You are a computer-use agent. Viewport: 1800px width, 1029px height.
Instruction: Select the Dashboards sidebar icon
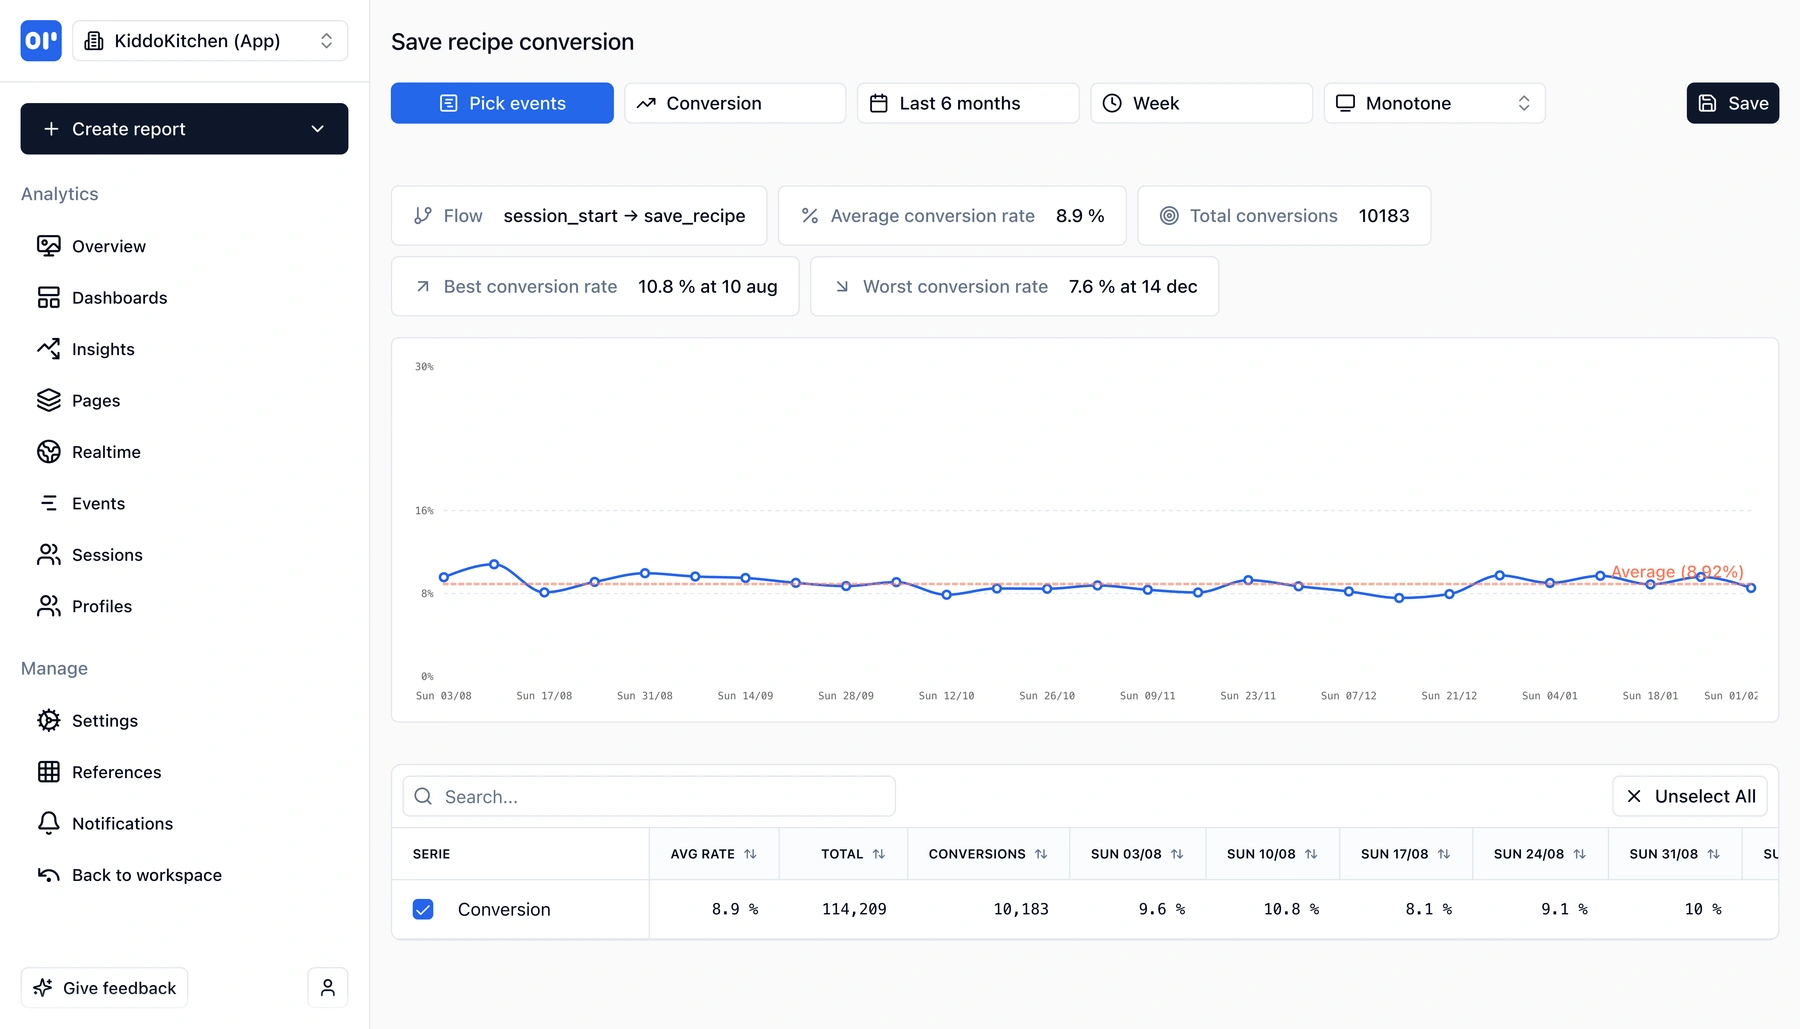point(49,297)
